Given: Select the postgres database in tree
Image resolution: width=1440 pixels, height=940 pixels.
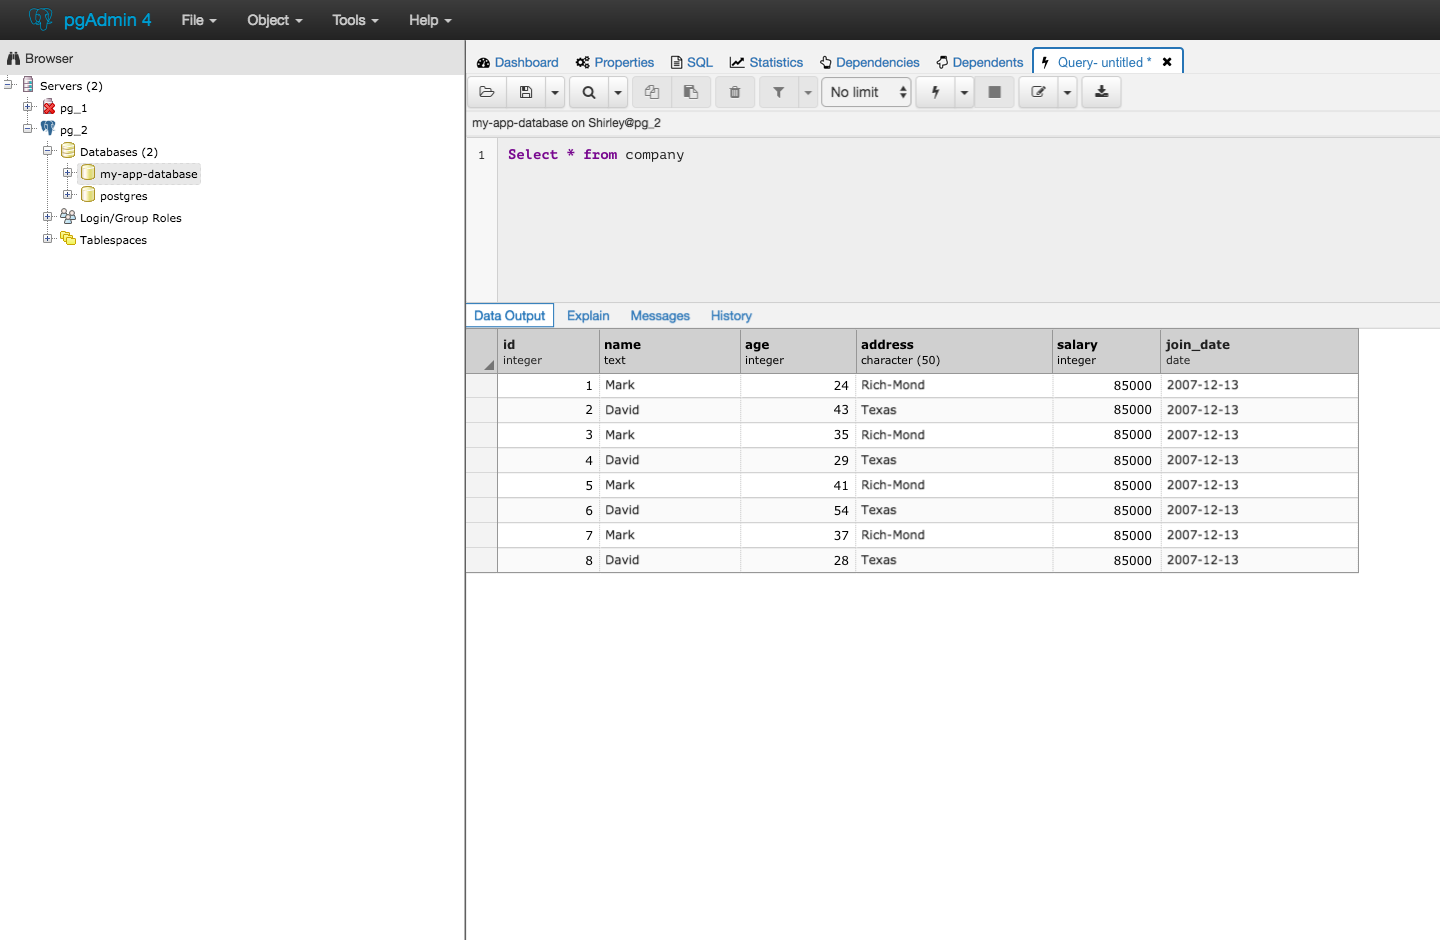Looking at the screenshot, I should tap(123, 196).
